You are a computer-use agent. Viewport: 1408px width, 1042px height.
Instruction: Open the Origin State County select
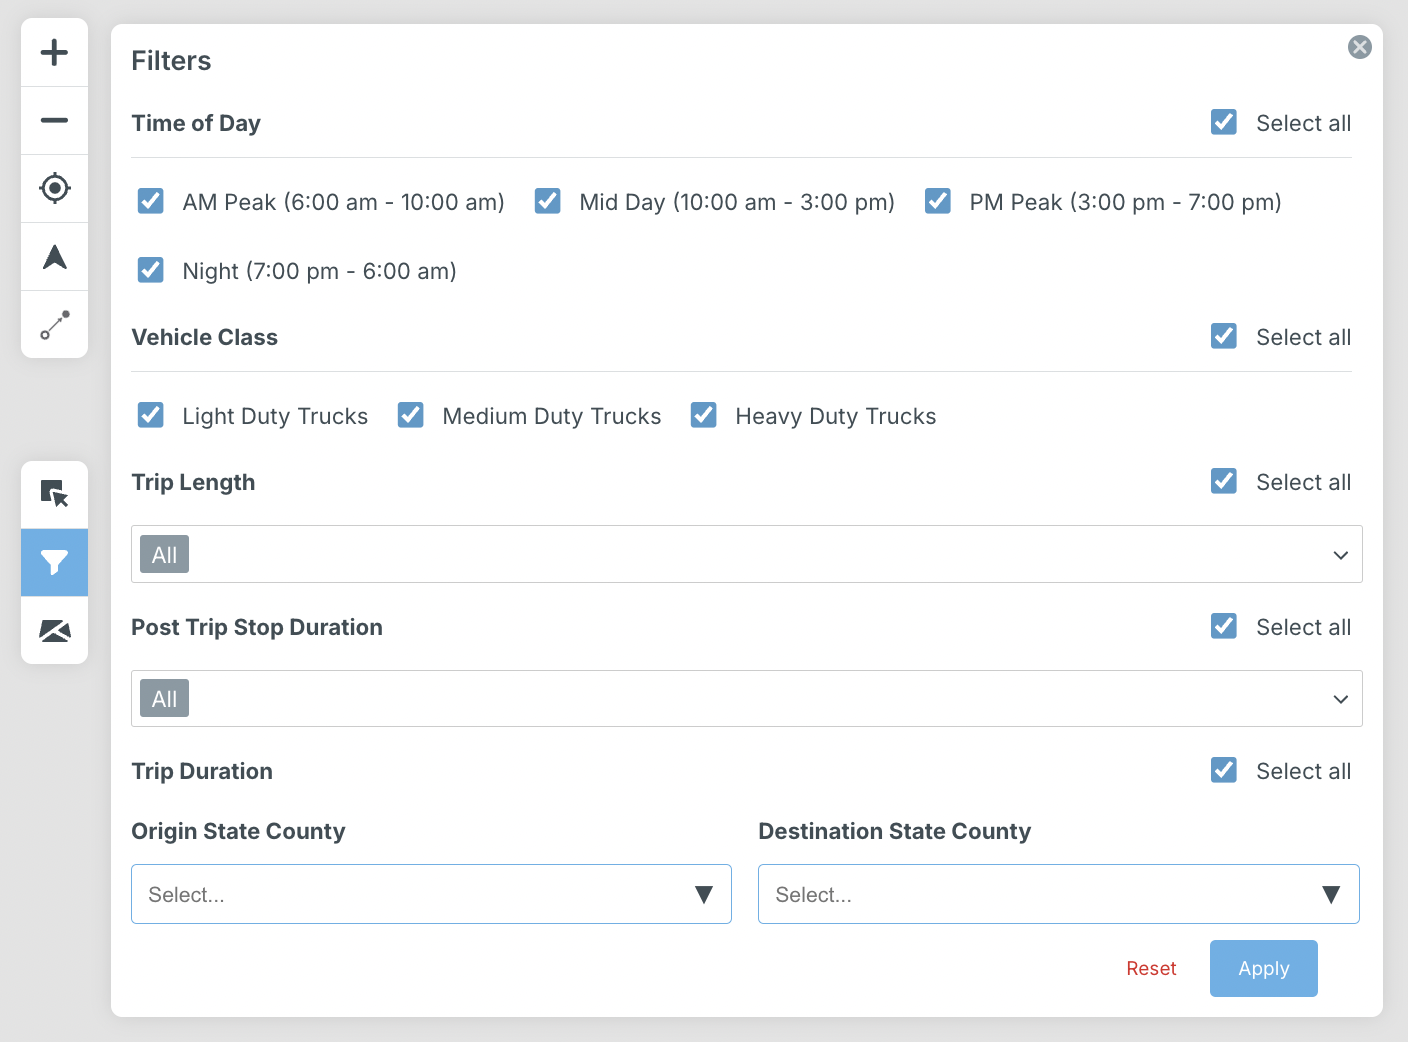tap(431, 894)
